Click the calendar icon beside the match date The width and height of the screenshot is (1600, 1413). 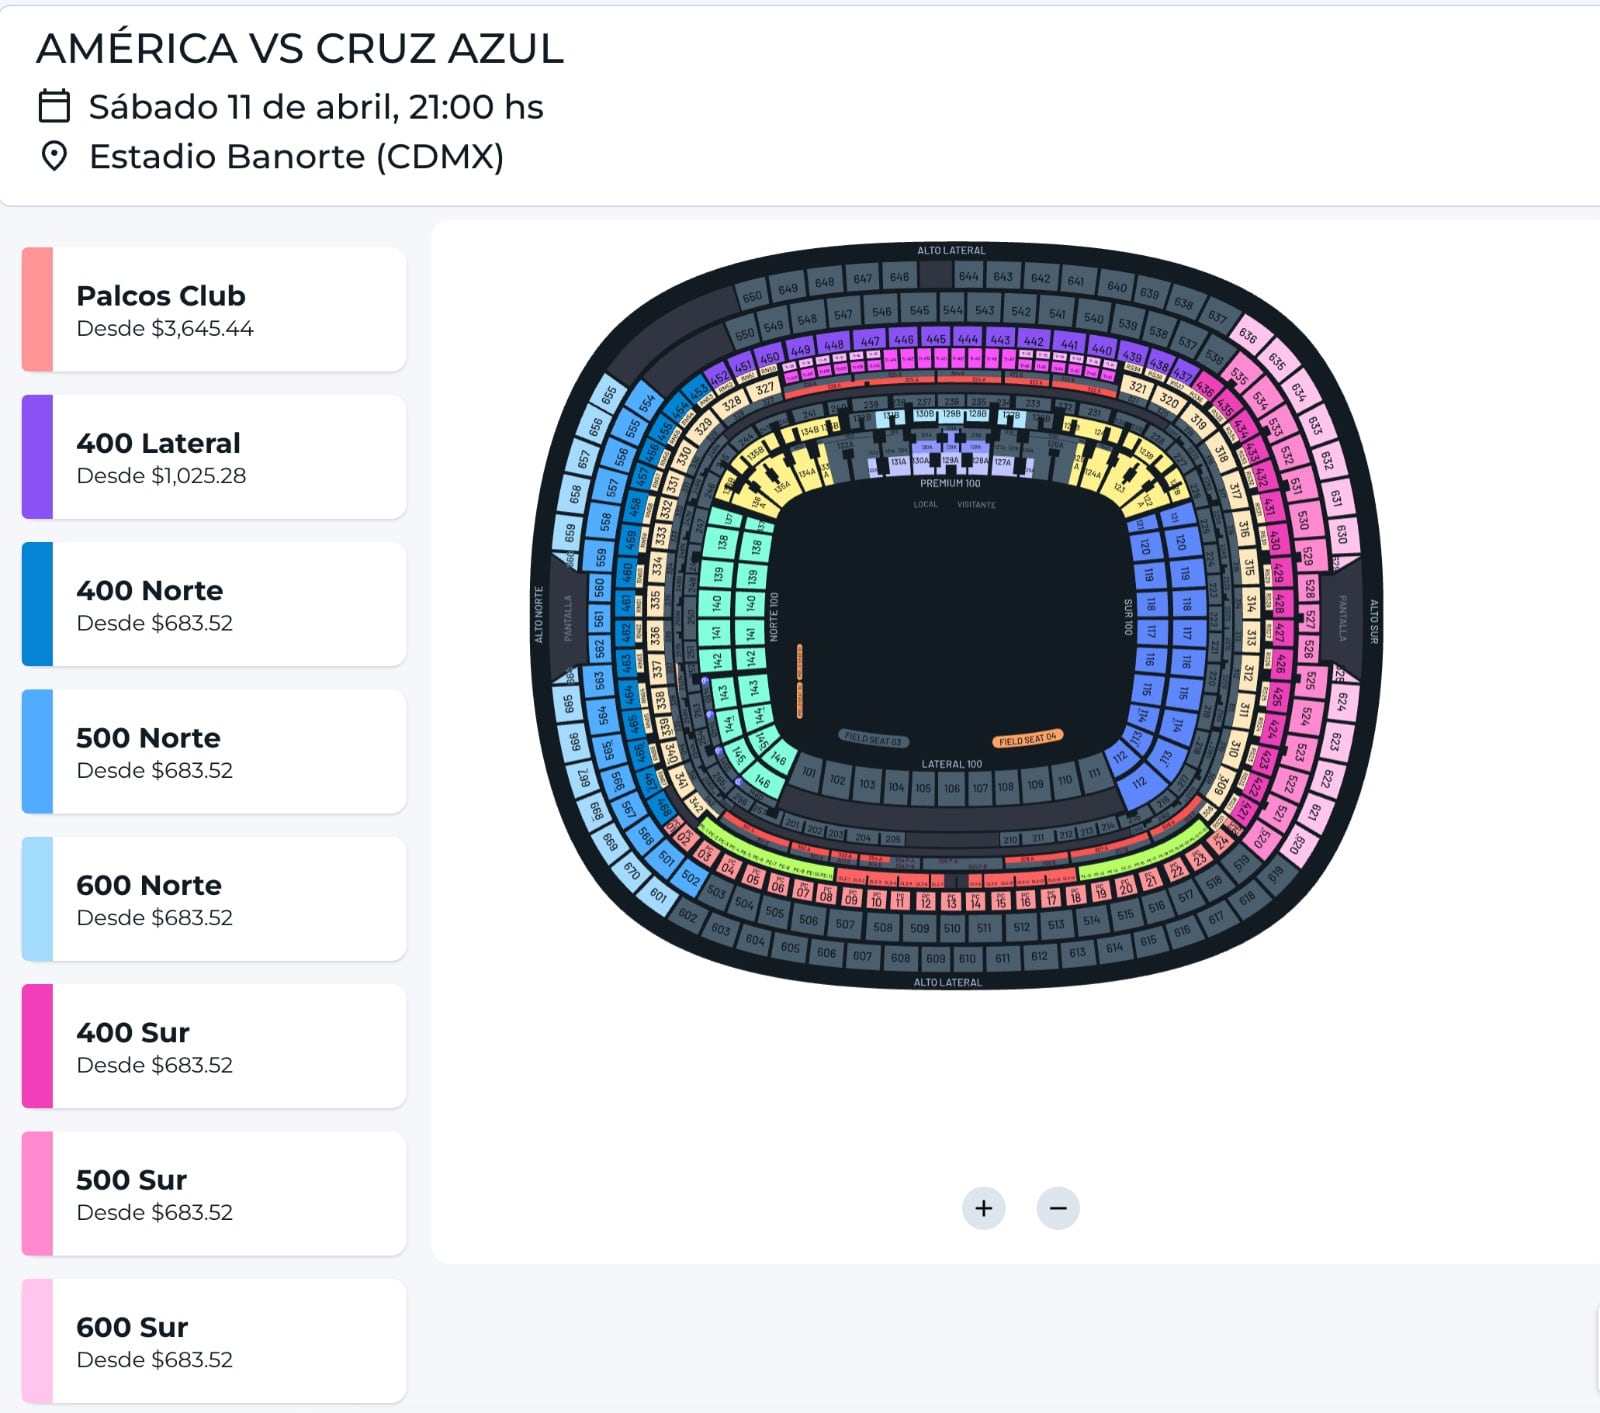54,106
